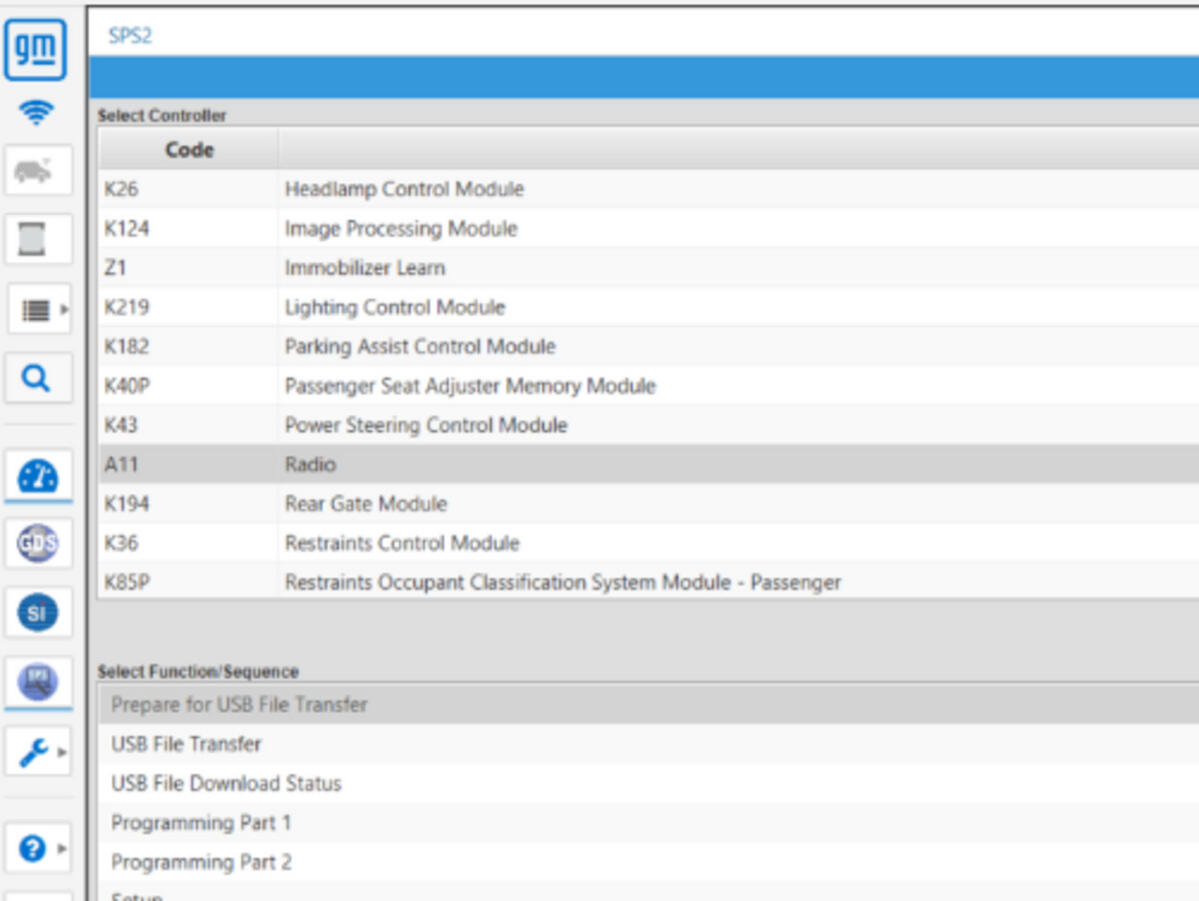Image resolution: width=1199 pixels, height=901 pixels.
Task: Open the Wi-Fi connection status icon
Action: coord(36,112)
